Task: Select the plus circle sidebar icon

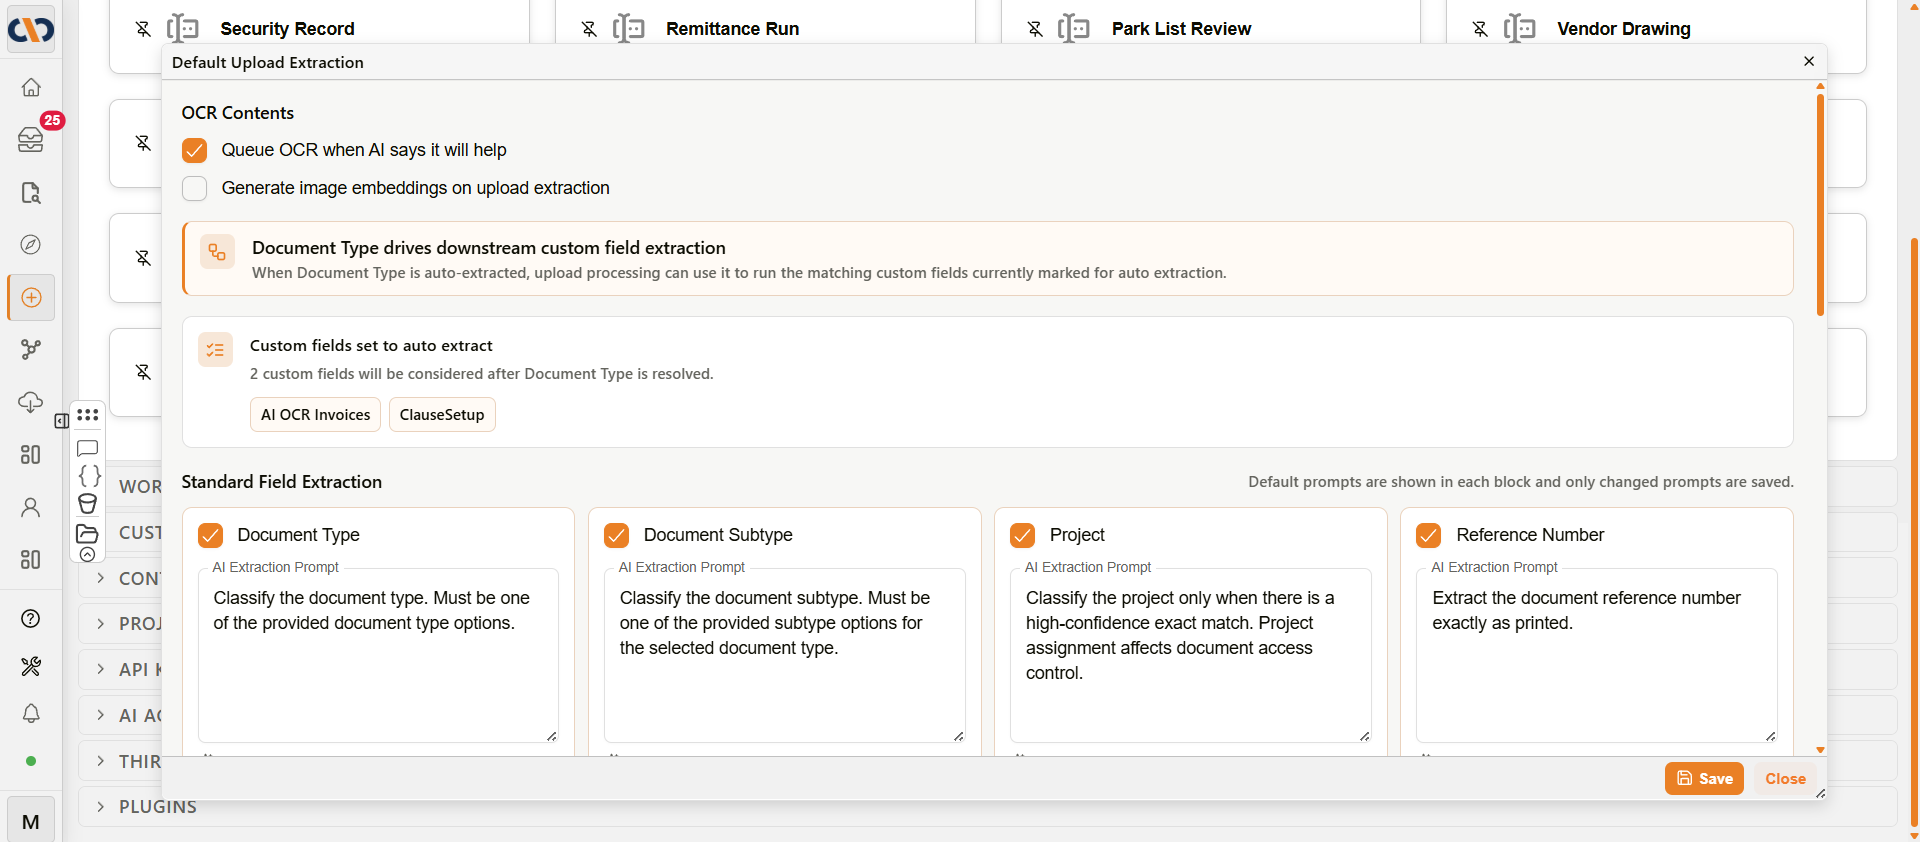Action: [31, 297]
